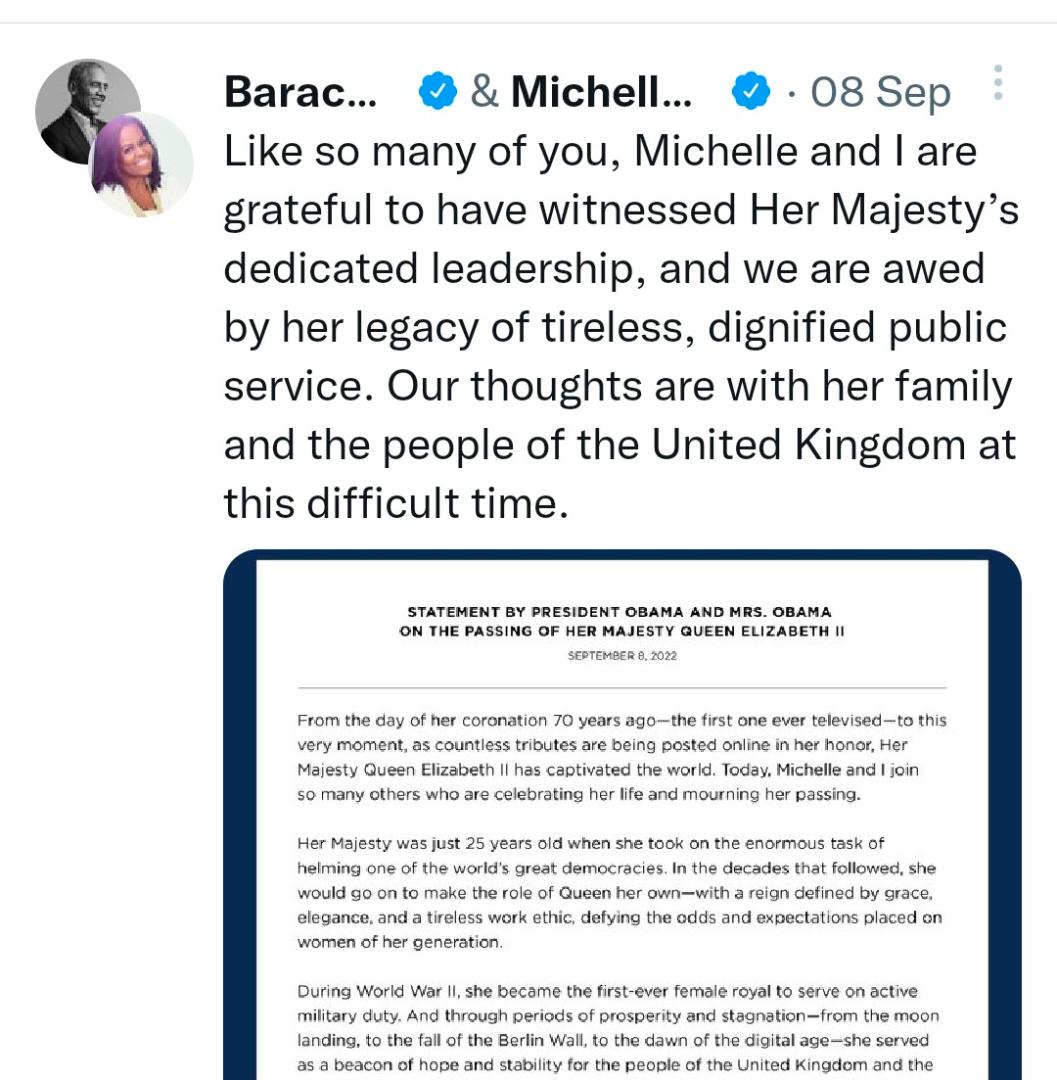This screenshot has height=1080, width=1057.
Task: Click the "SEPTEMBER 8, 2022" date in statement
Action: pyautogui.click(x=622, y=656)
